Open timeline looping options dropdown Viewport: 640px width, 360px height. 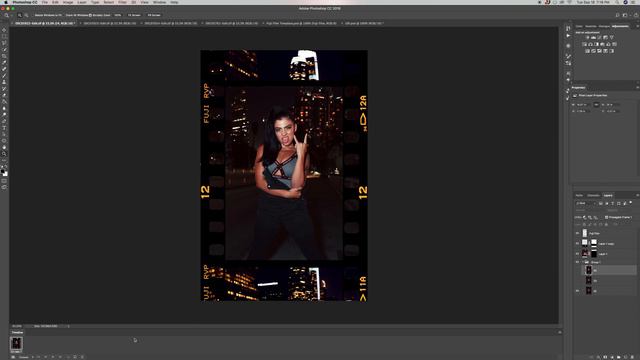24,357
